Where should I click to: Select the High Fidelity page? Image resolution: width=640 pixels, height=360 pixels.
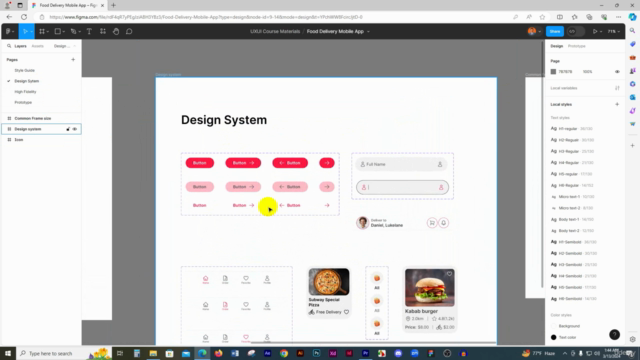pos(25,92)
